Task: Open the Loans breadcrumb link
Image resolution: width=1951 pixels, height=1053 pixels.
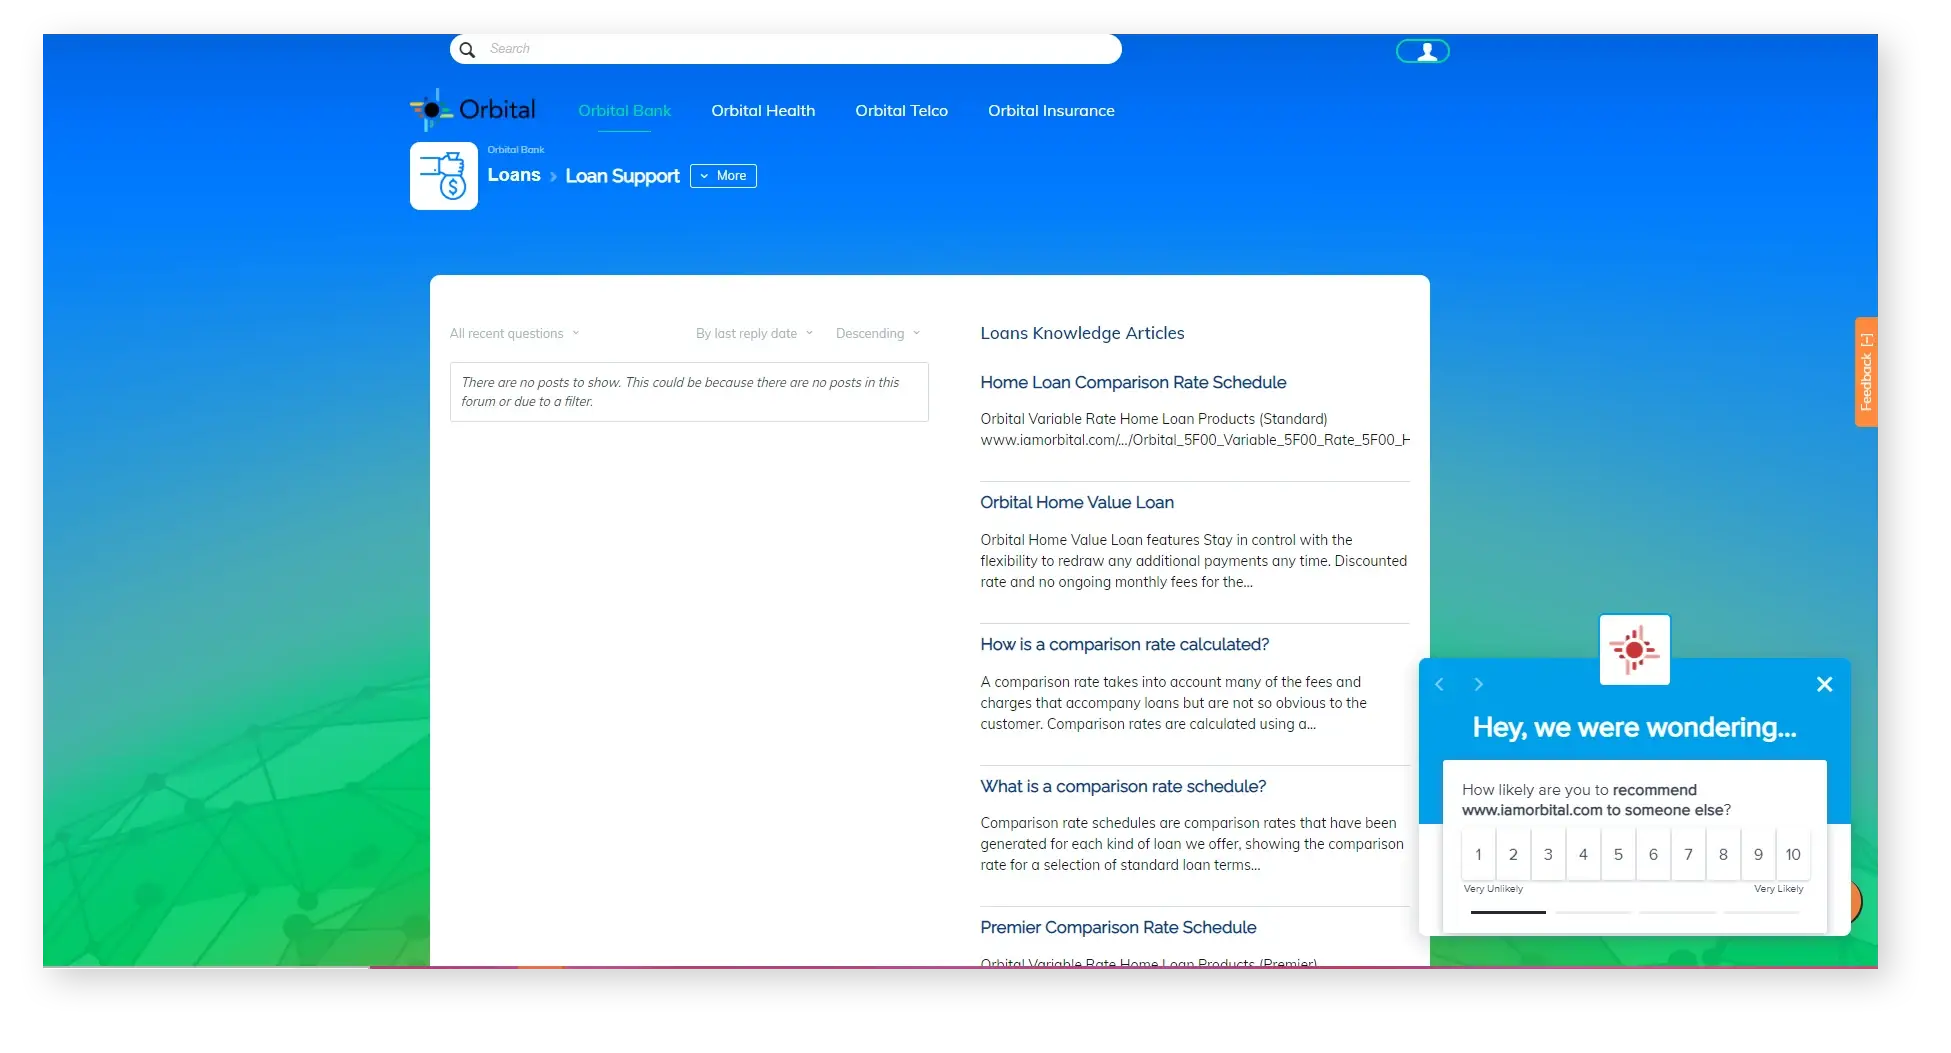Action: (x=514, y=175)
